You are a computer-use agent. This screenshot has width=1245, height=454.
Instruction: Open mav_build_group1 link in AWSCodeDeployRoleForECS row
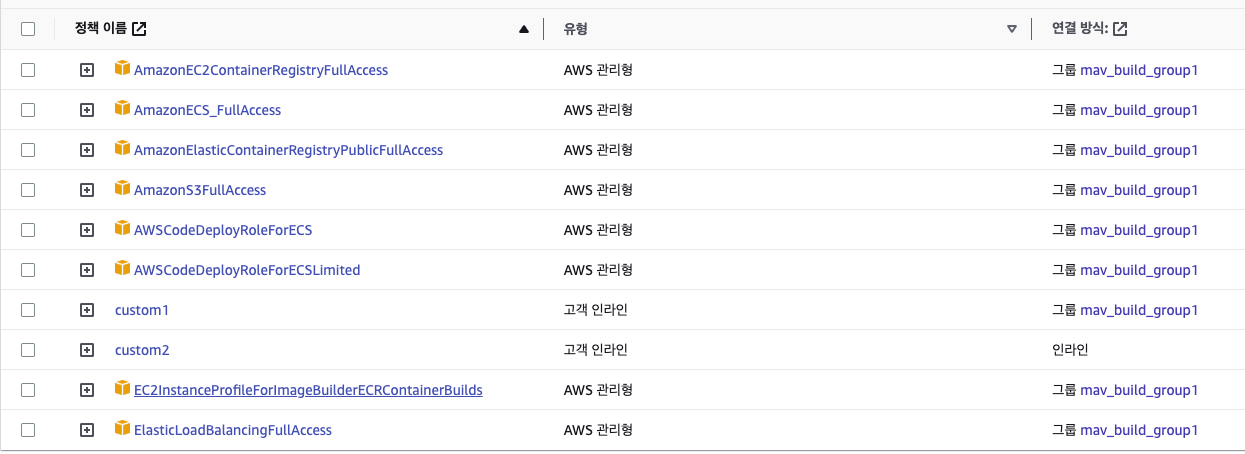coord(1139,230)
